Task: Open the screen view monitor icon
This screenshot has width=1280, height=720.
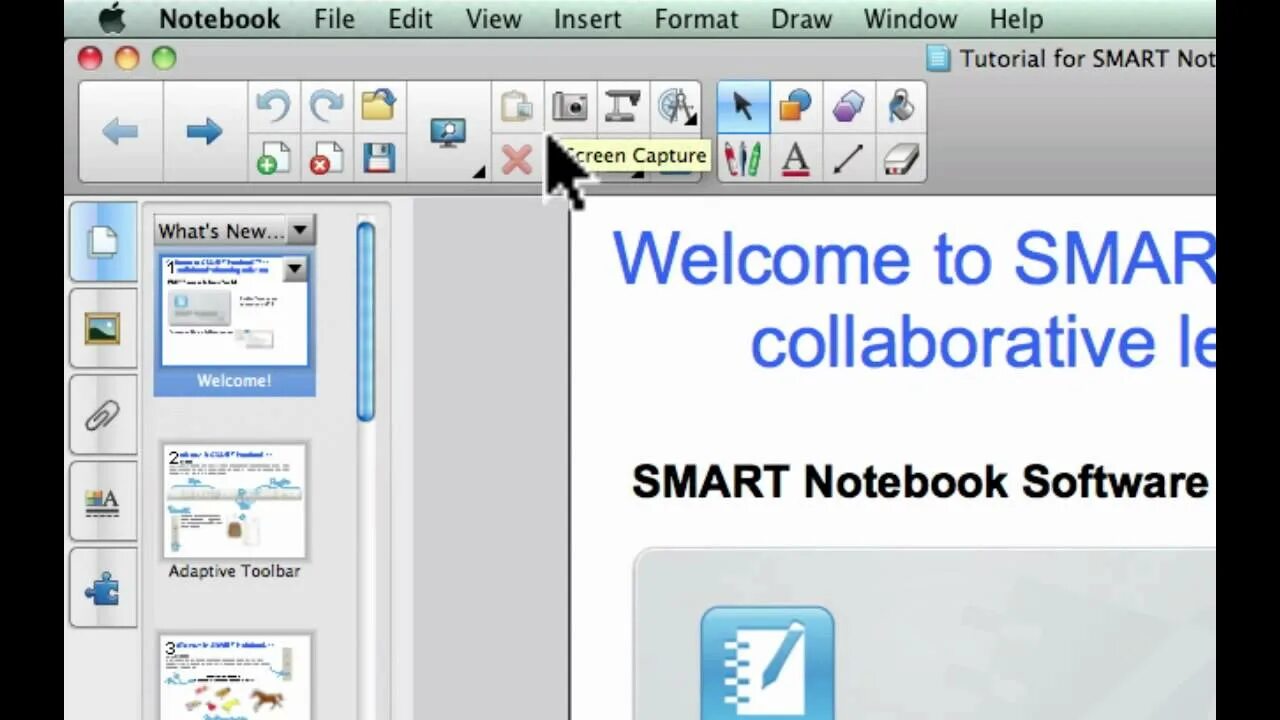Action: pos(448,132)
